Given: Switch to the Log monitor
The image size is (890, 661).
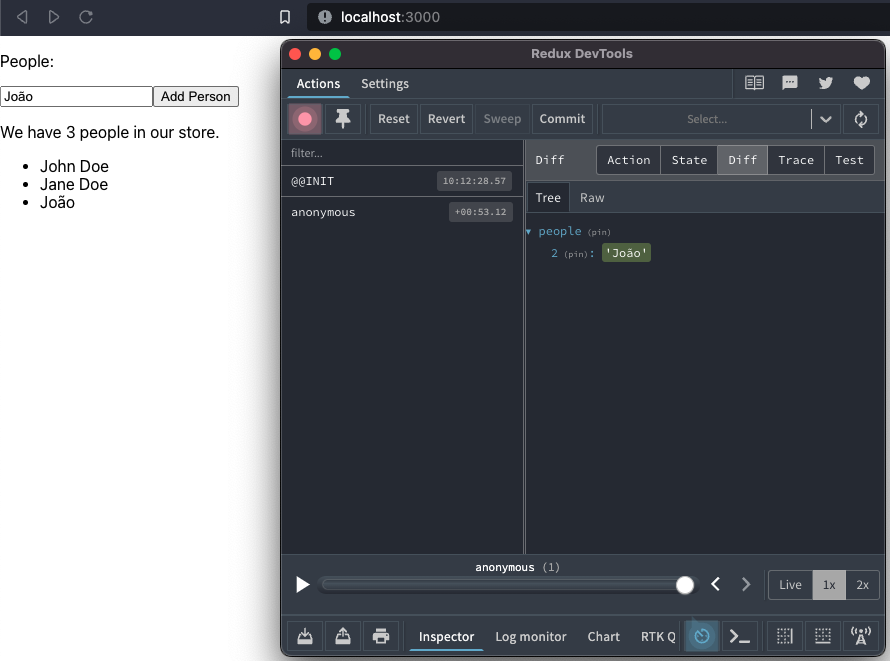Looking at the screenshot, I should click(x=531, y=637).
